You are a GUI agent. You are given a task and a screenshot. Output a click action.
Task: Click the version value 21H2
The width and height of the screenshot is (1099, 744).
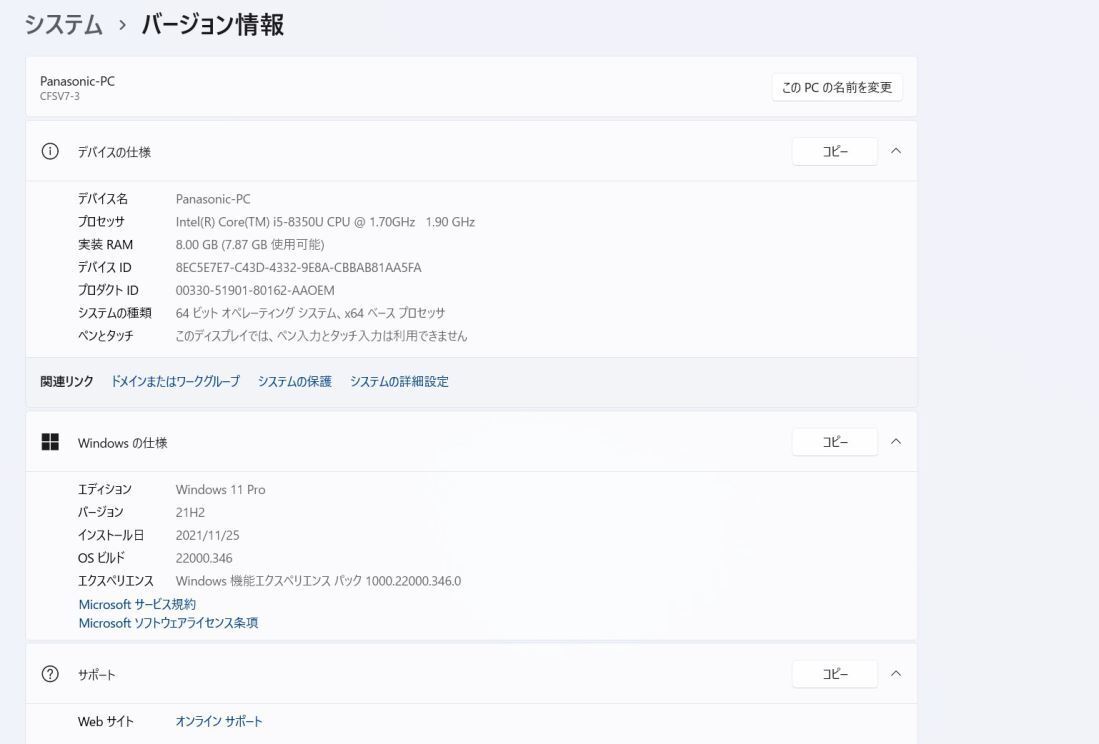(190, 513)
